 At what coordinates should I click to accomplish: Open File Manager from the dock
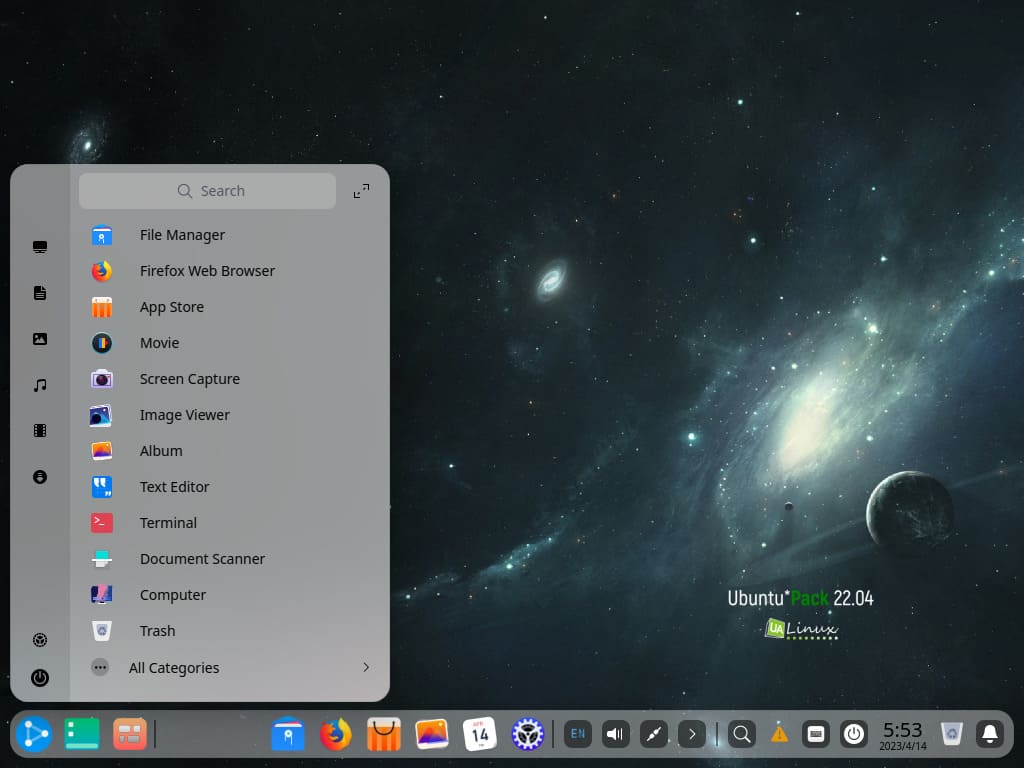click(287, 733)
